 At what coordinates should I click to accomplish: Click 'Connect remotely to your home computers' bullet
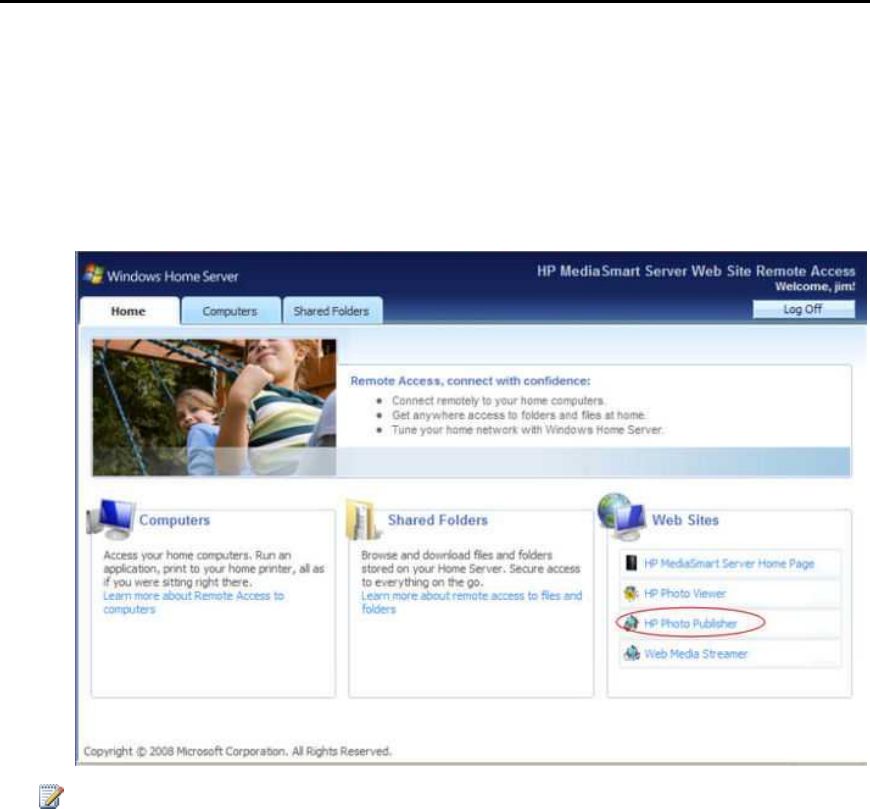pos(498,401)
